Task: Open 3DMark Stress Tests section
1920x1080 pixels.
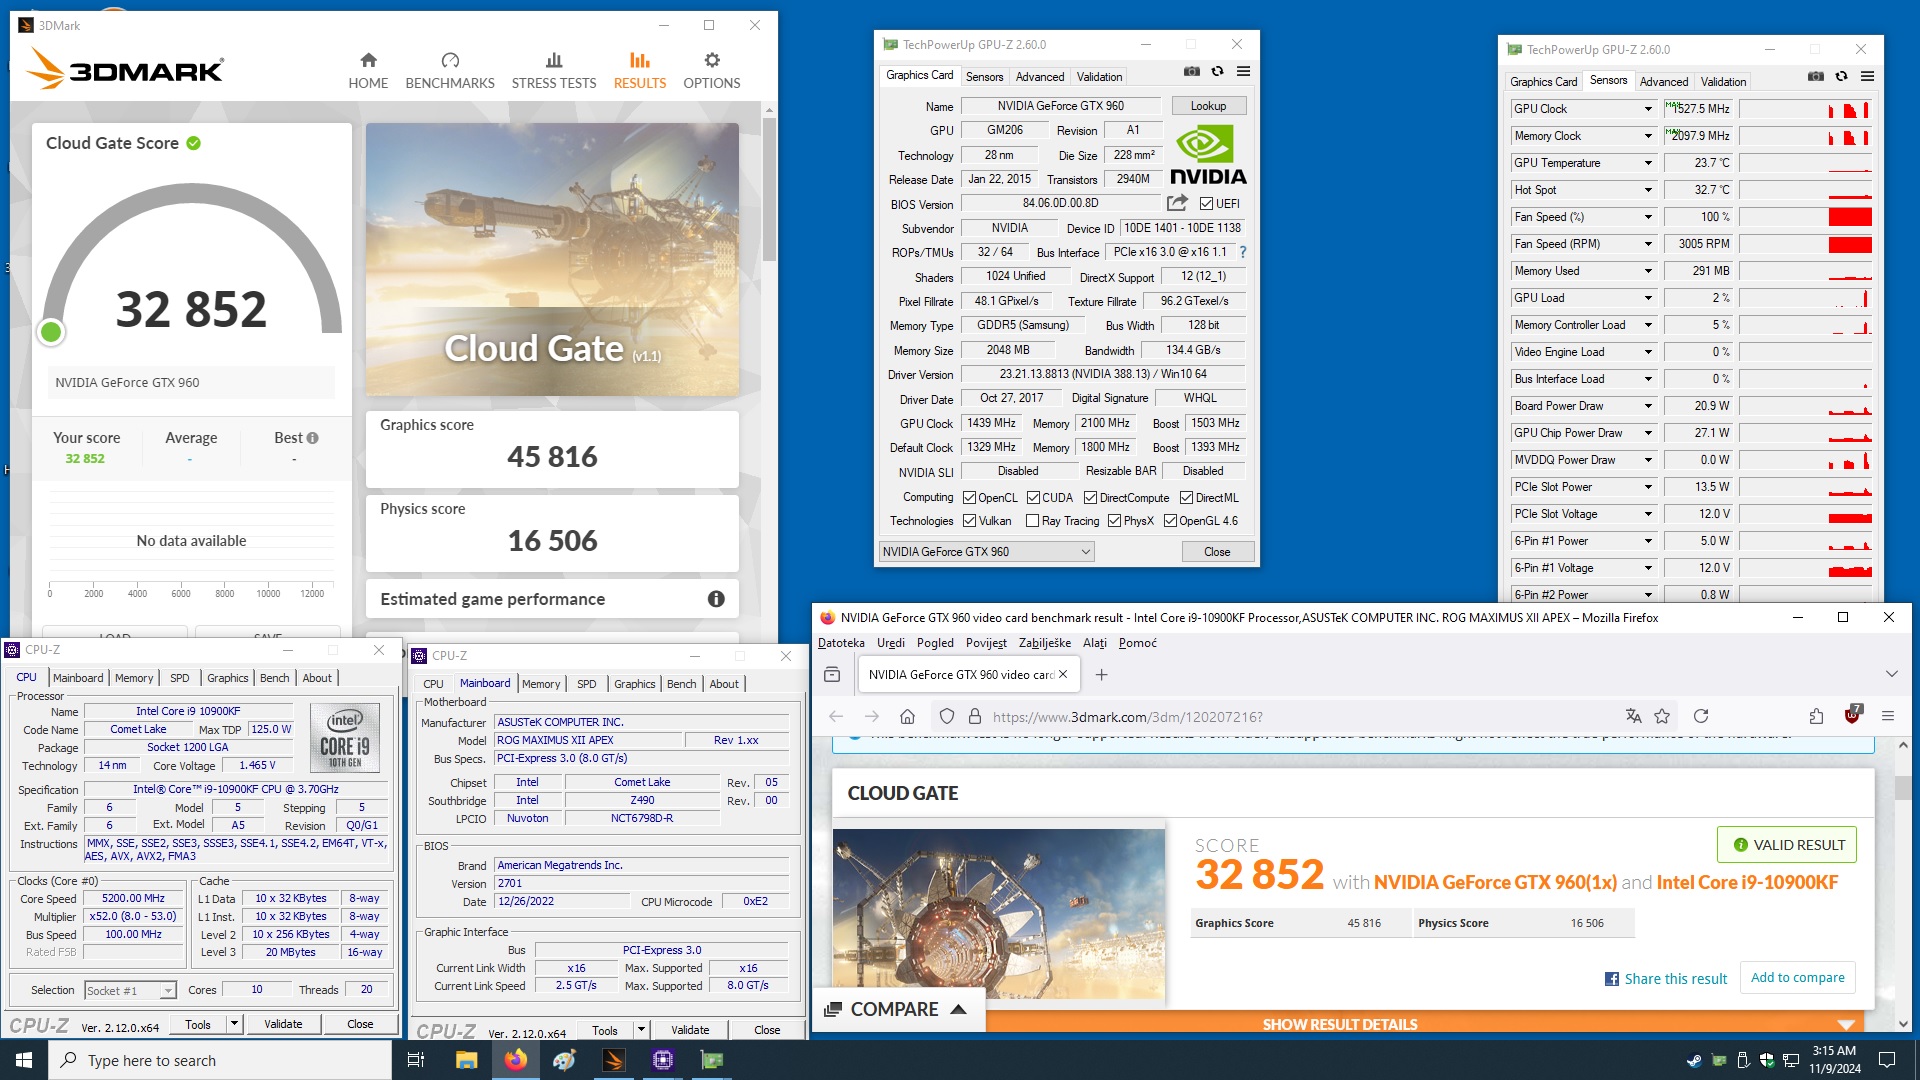Action: (x=554, y=71)
